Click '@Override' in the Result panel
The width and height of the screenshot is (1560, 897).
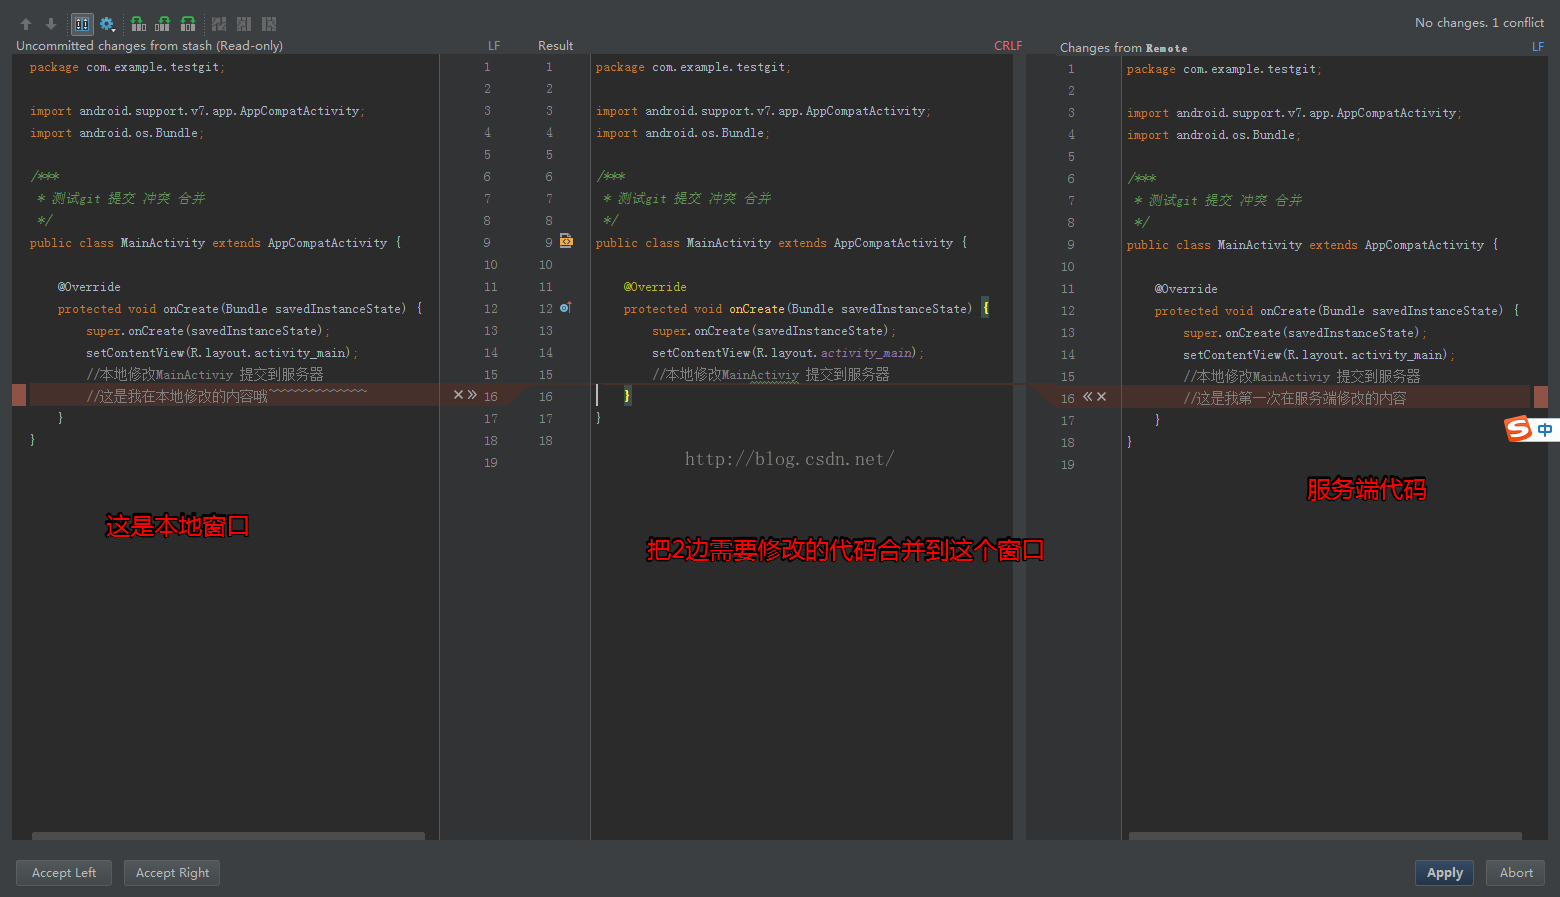tap(655, 287)
